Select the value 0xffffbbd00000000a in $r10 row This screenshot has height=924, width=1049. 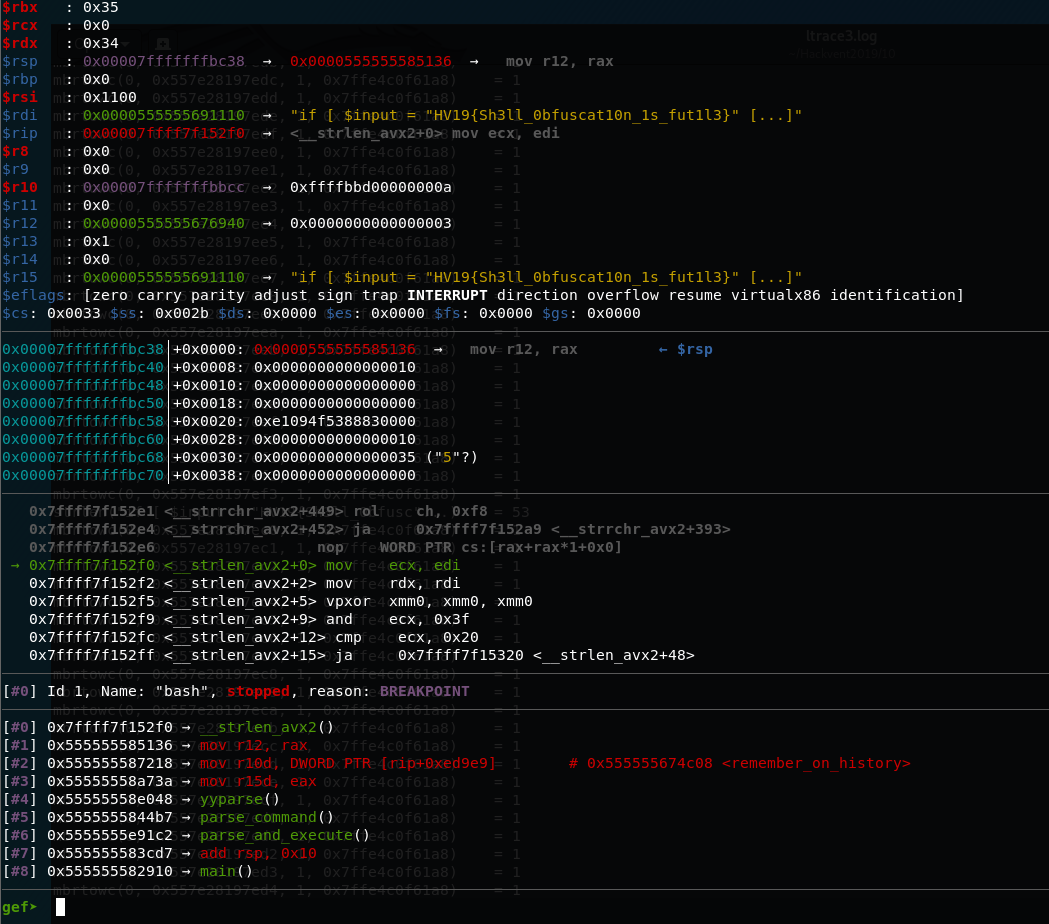371,188
